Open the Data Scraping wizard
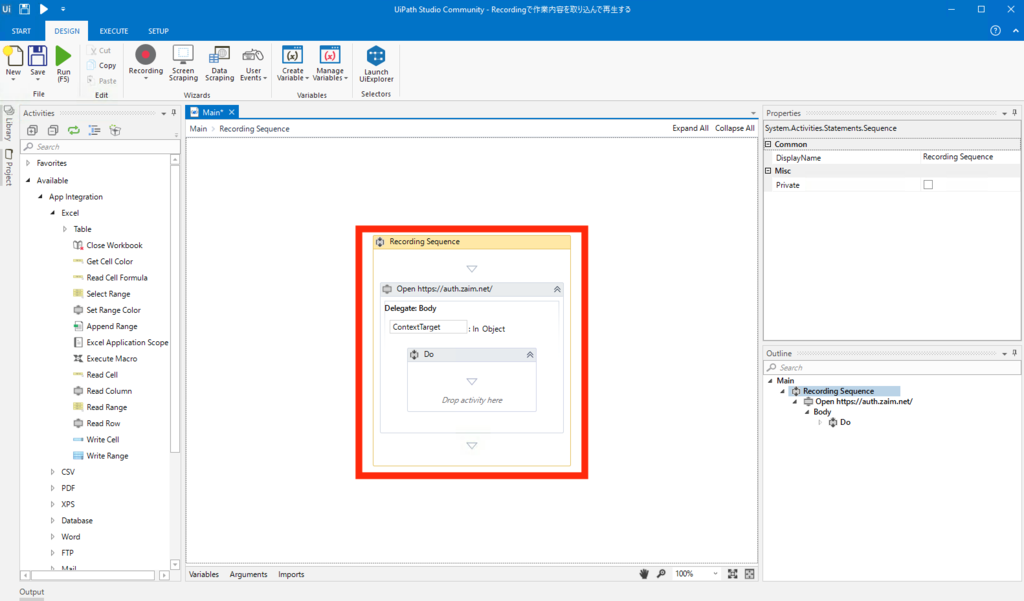The height and width of the screenshot is (601, 1024). coord(219,63)
